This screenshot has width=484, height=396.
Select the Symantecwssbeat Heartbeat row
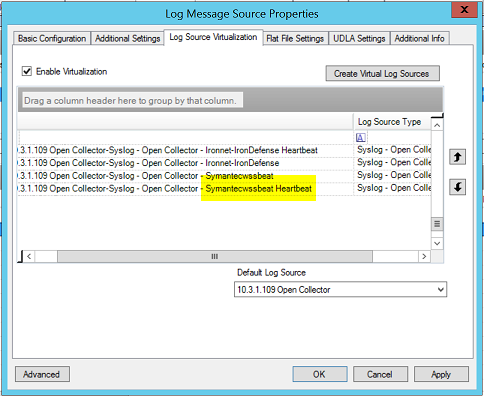224,189
